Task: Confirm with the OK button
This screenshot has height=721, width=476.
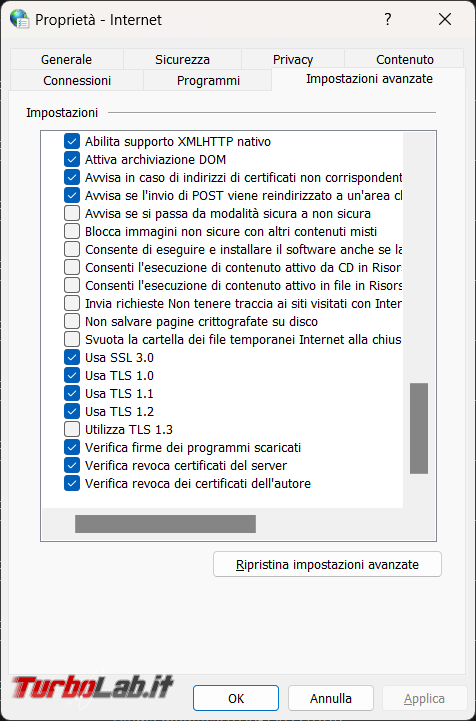Action: click(x=236, y=698)
